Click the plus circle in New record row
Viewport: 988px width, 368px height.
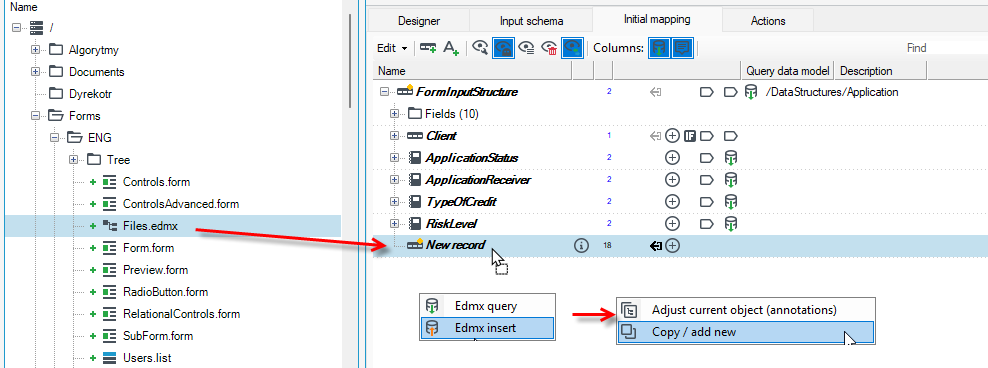[x=672, y=246]
